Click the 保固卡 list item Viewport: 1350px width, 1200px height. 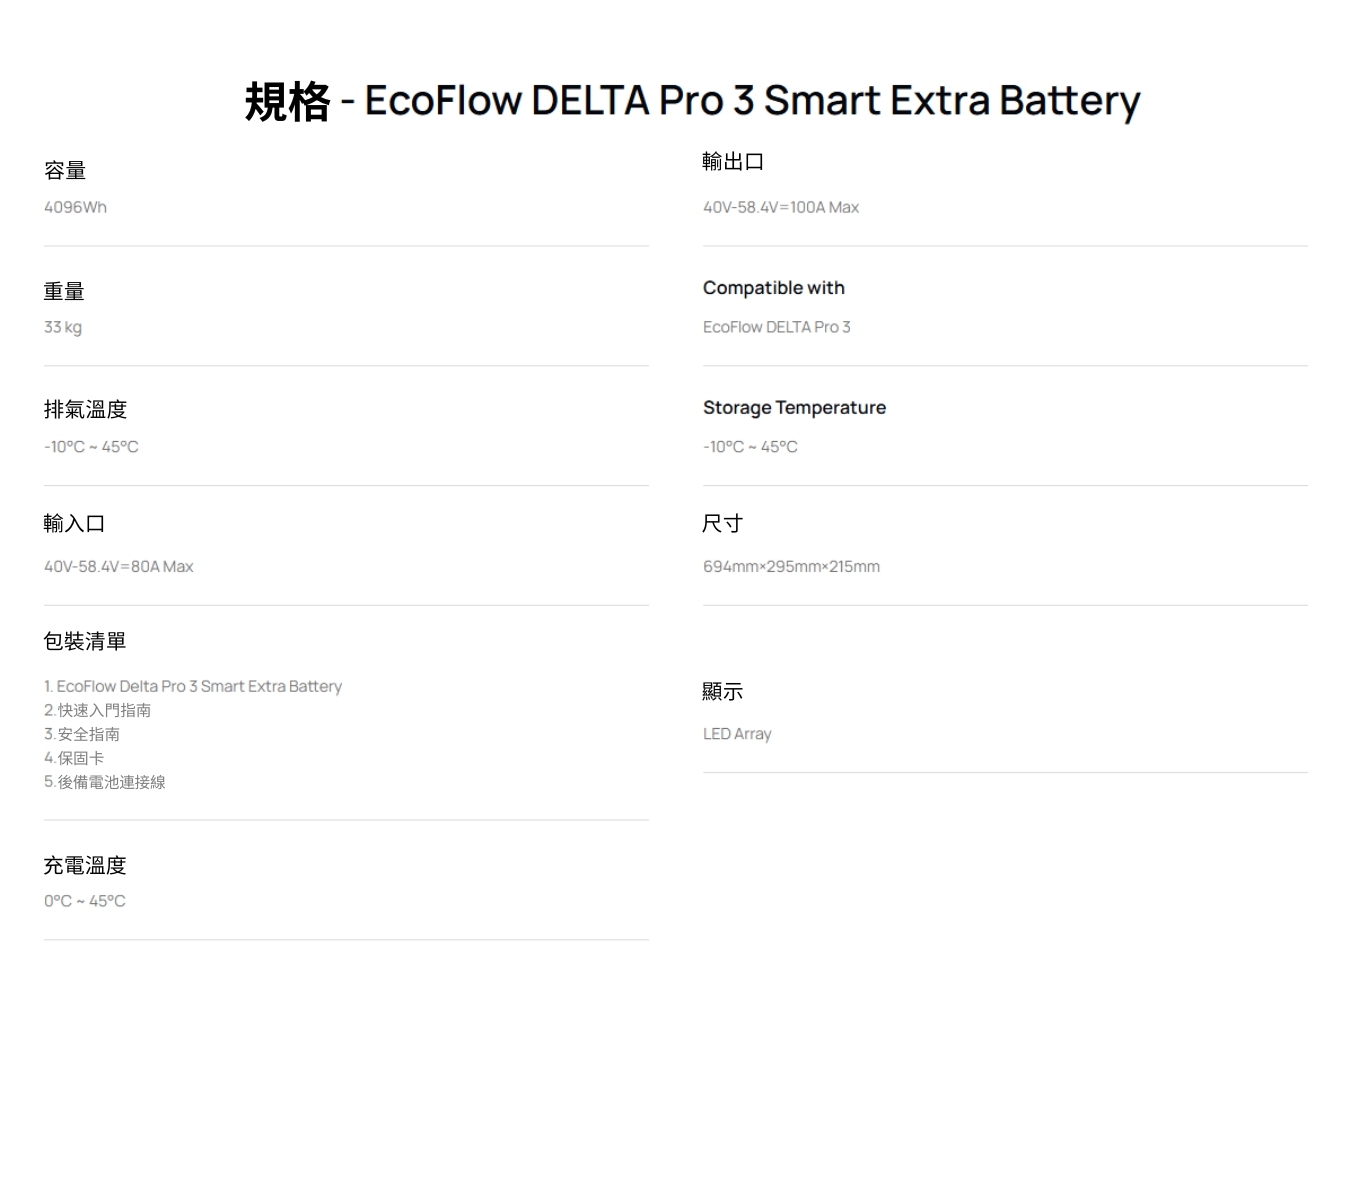[x=80, y=758]
